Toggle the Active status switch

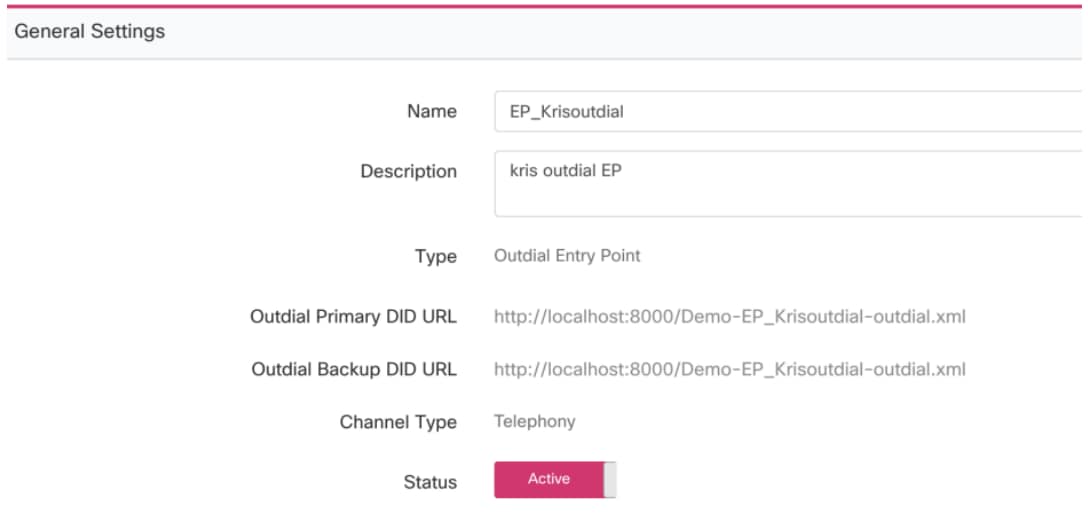(x=554, y=479)
